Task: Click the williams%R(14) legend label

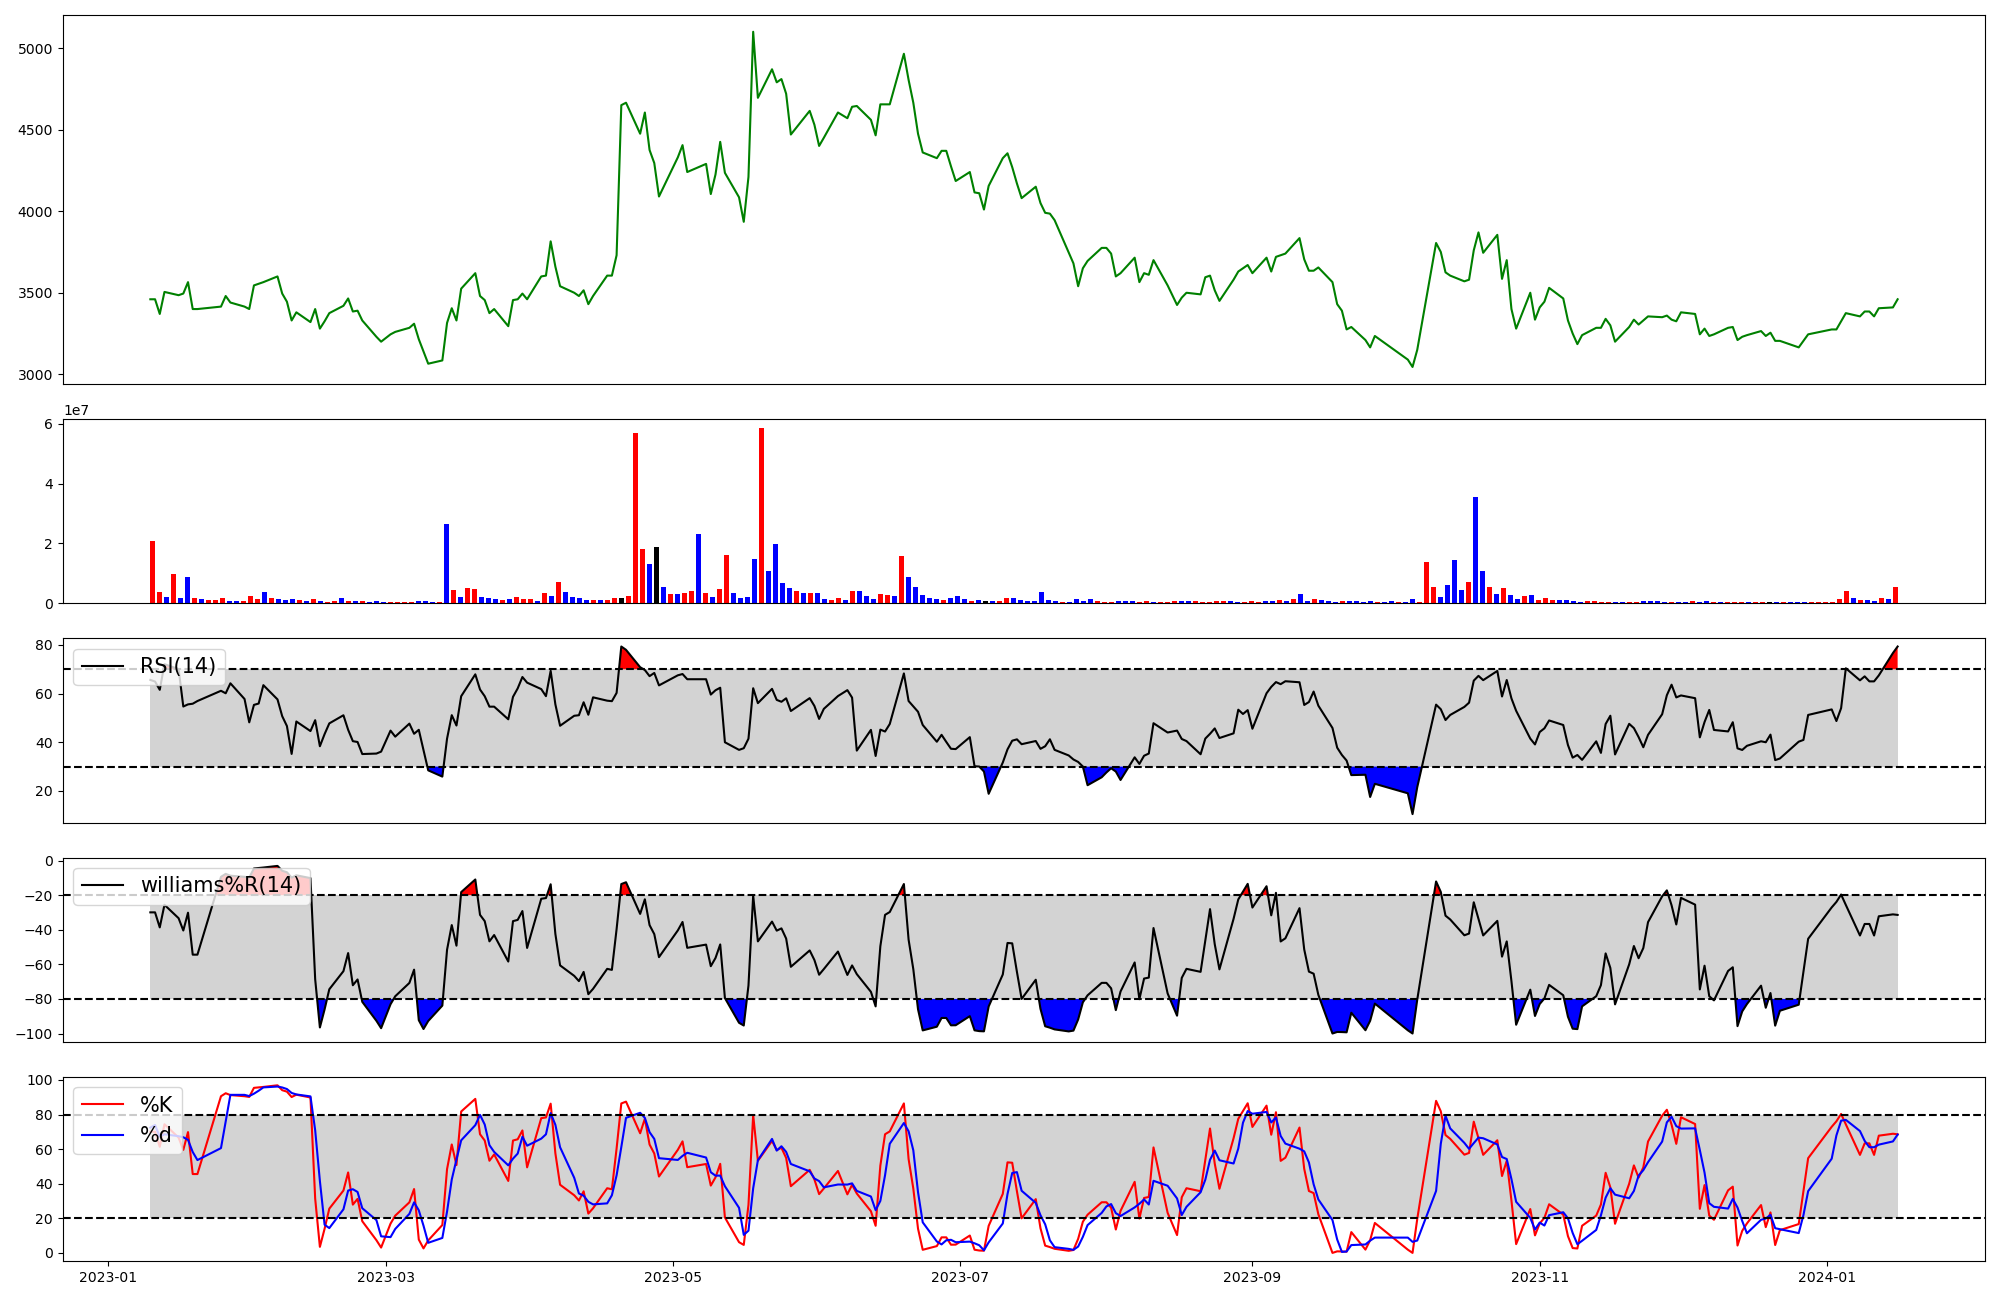Action: click(x=220, y=885)
